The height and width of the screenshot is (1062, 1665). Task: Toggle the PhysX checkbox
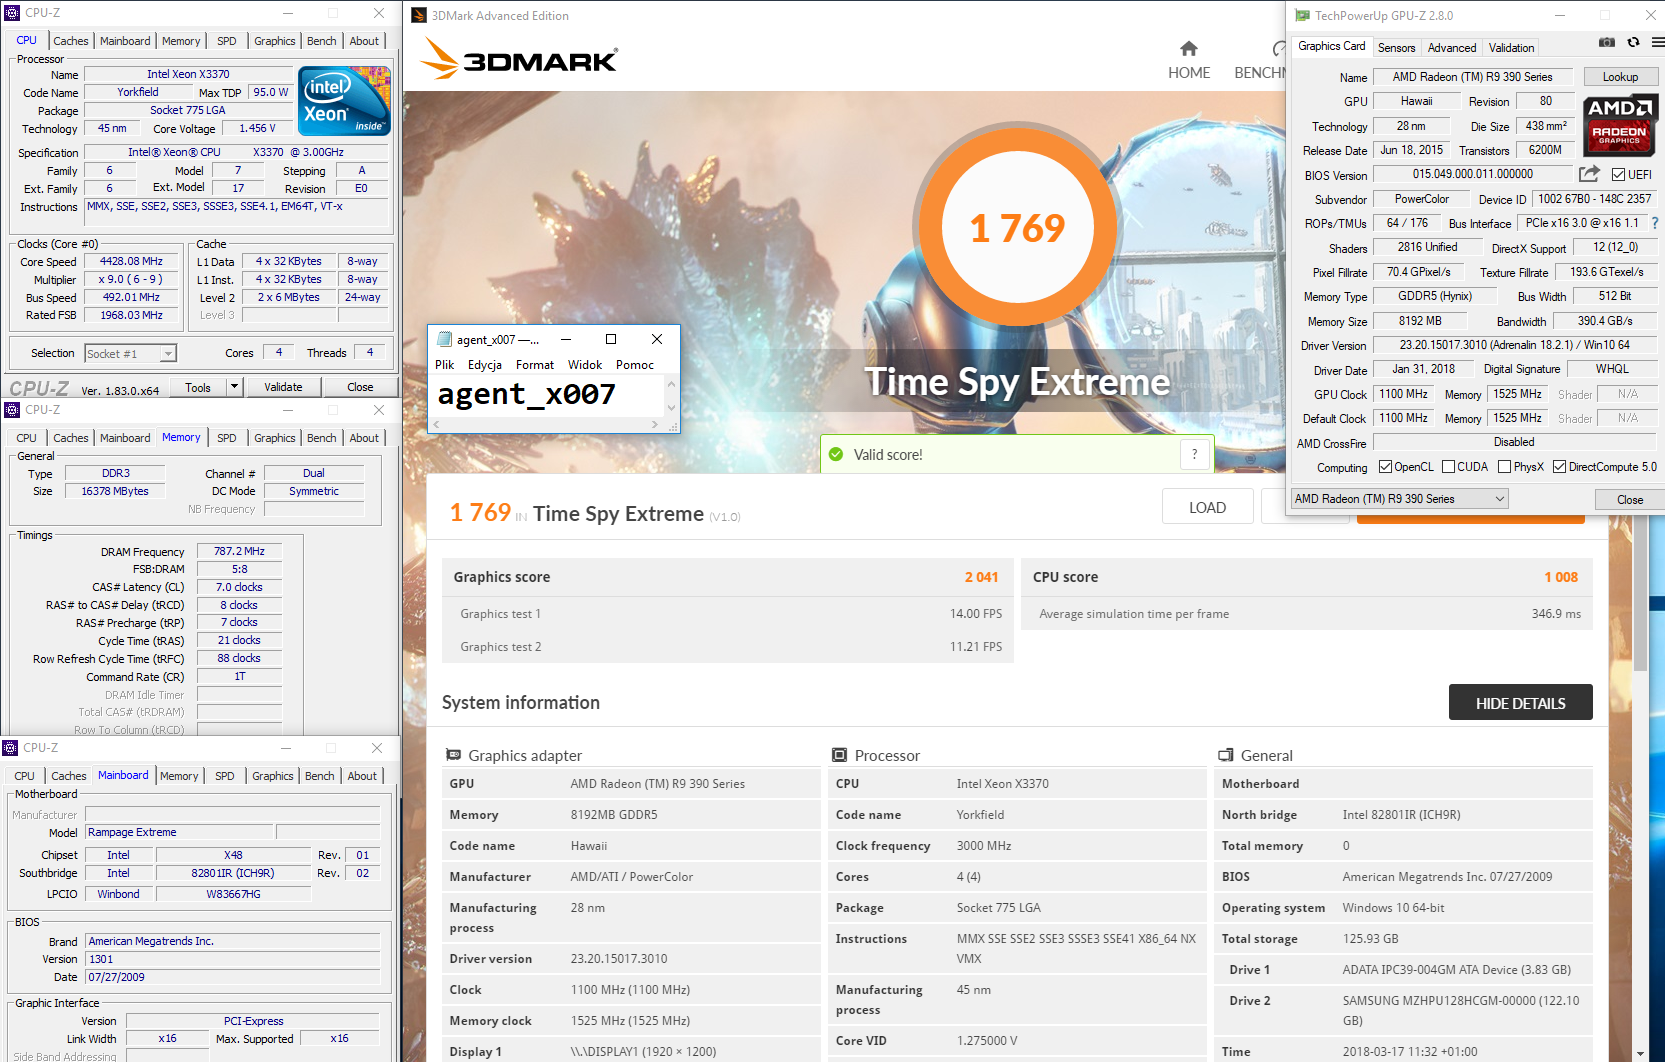[x=1504, y=467]
